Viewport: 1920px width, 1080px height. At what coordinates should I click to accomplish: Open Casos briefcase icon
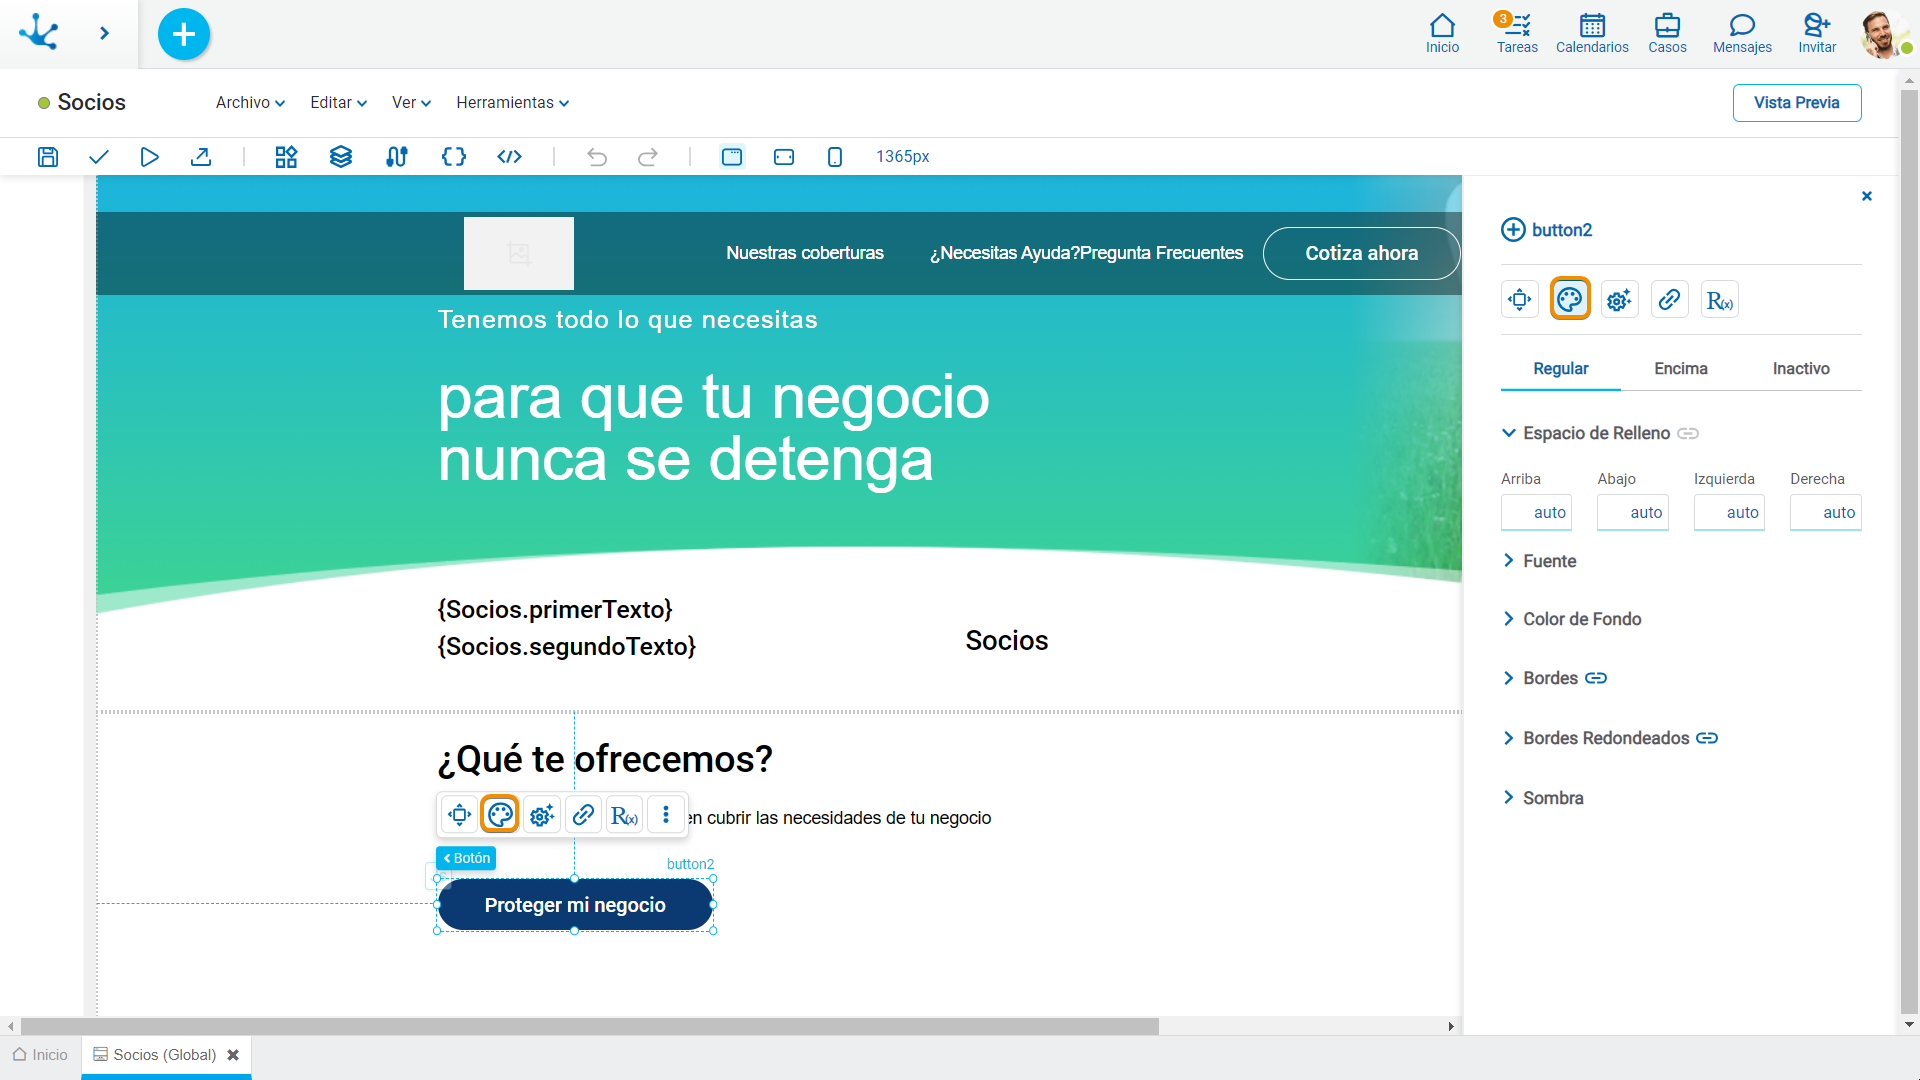pos(1667,33)
